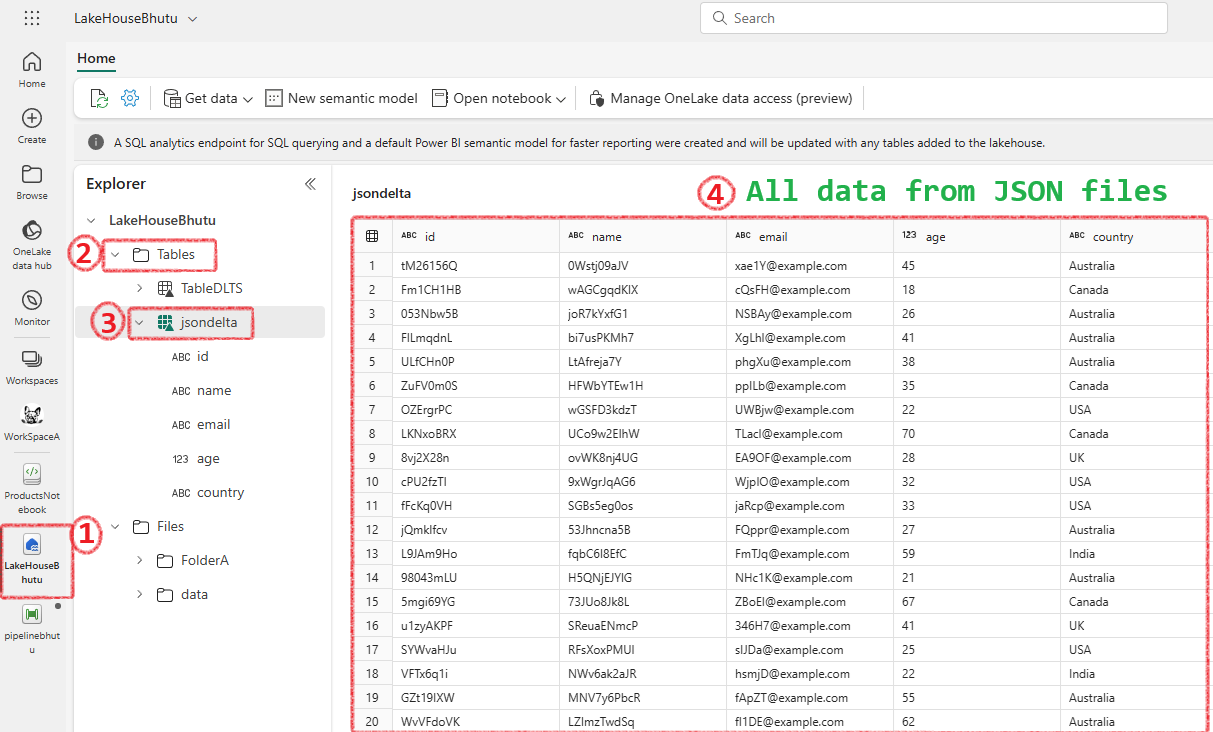Click the jsondelta table icon

click(x=166, y=322)
